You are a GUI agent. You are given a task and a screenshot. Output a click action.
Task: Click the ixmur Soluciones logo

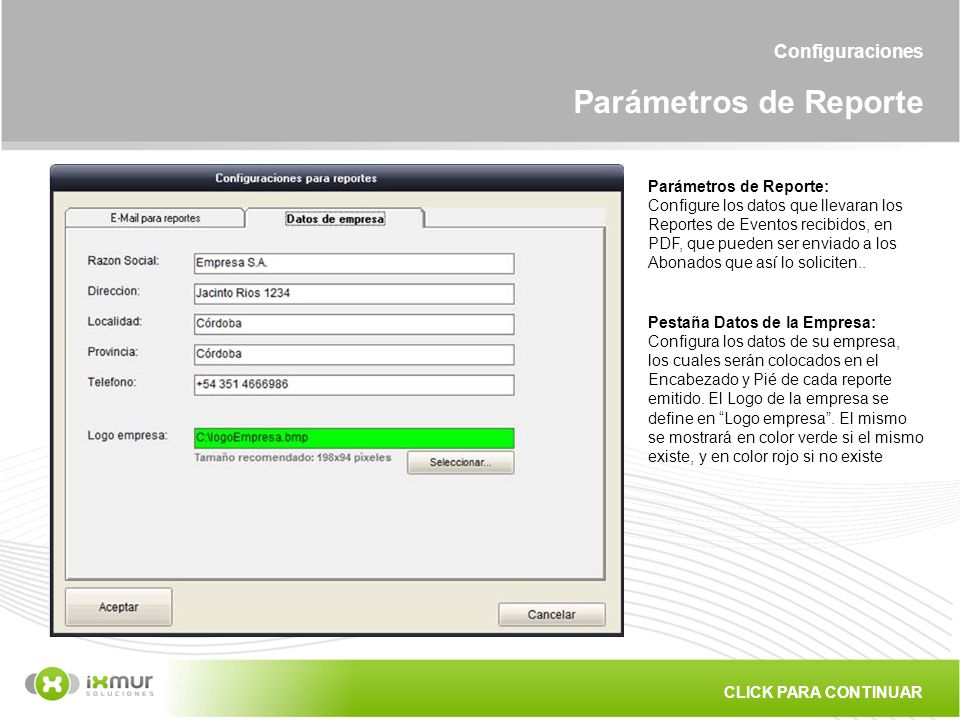(89, 683)
